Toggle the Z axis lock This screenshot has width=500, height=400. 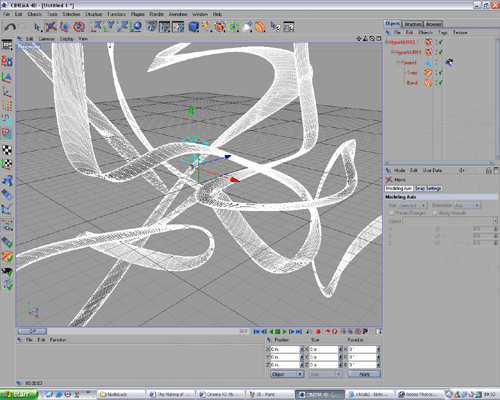(x=123, y=27)
